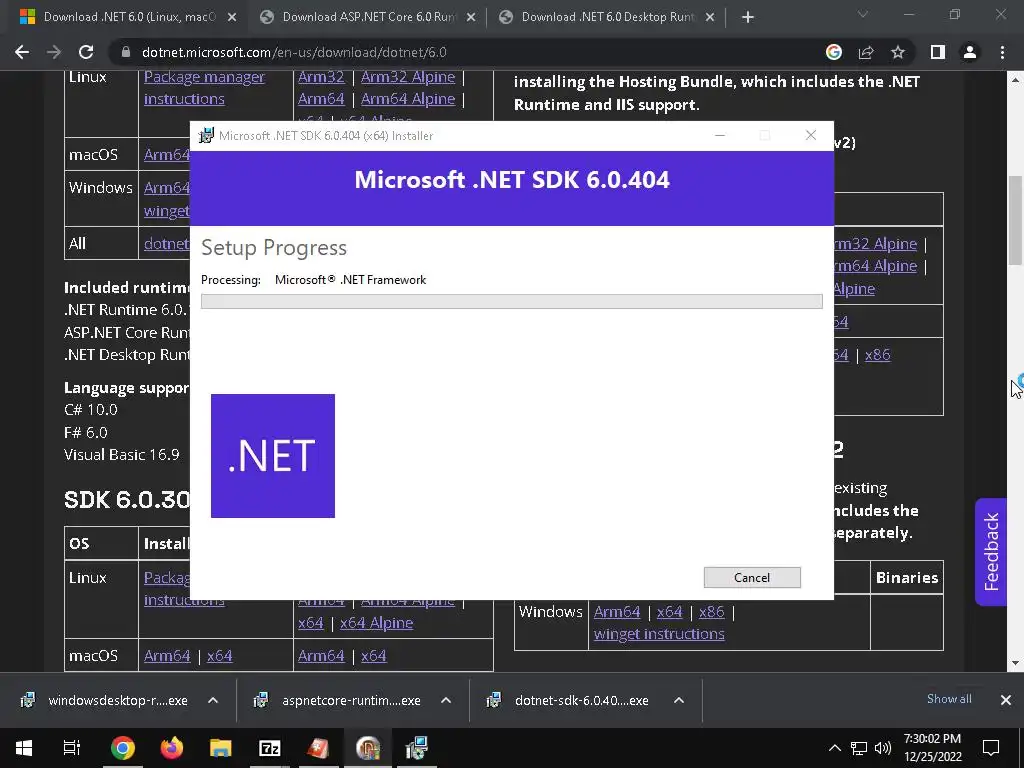Open the Chrome profile icon
This screenshot has height=768, width=1024.
coord(970,52)
